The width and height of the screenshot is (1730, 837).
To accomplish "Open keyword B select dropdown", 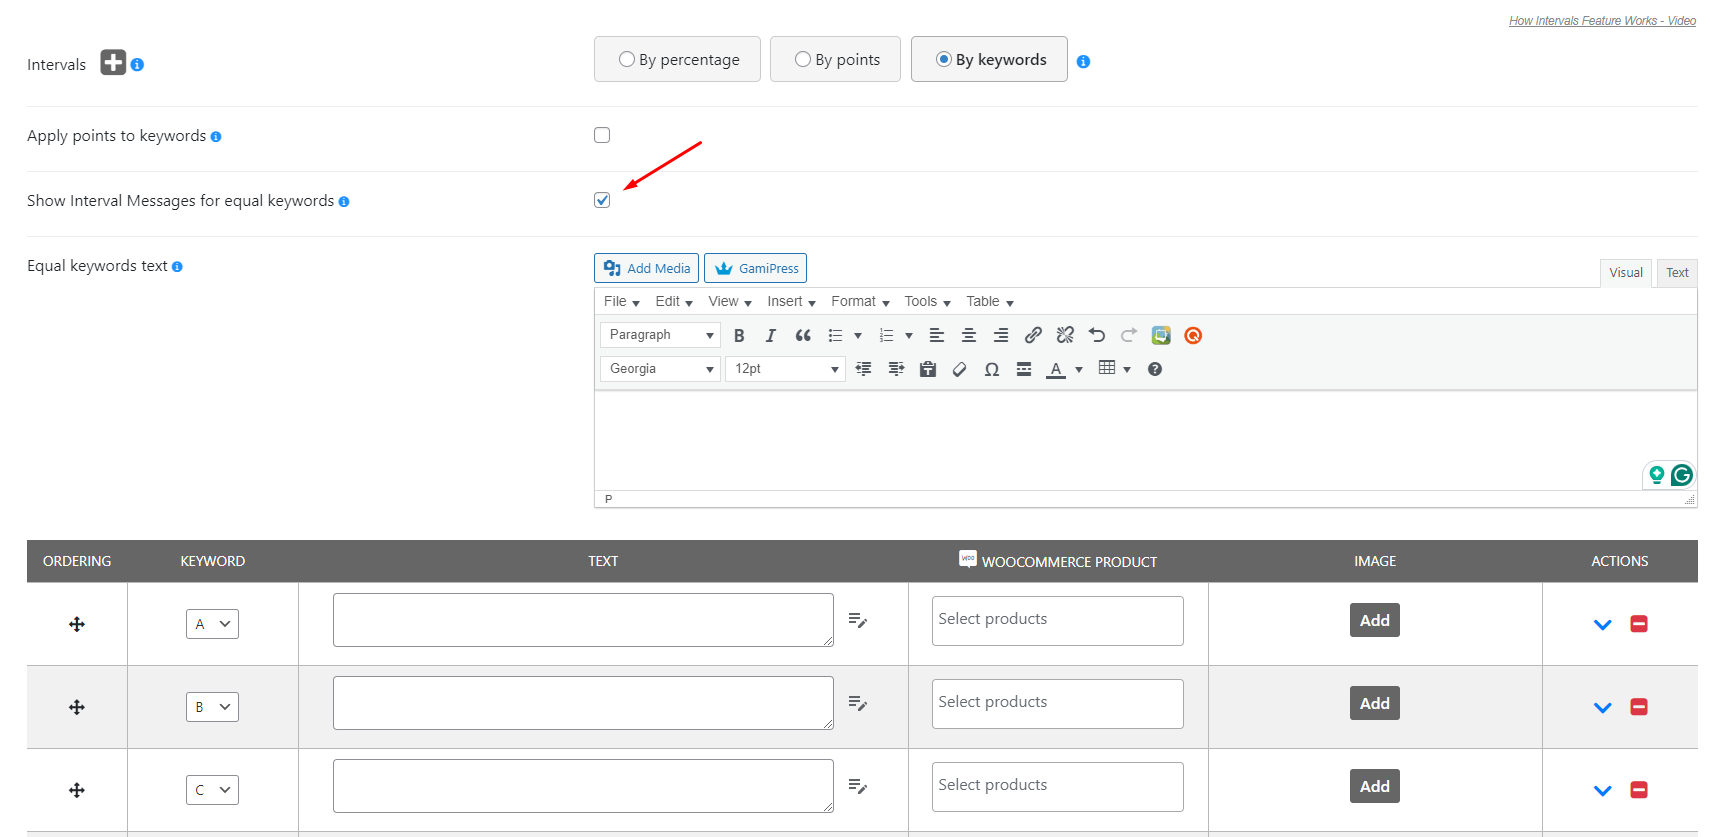I will point(212,707).
